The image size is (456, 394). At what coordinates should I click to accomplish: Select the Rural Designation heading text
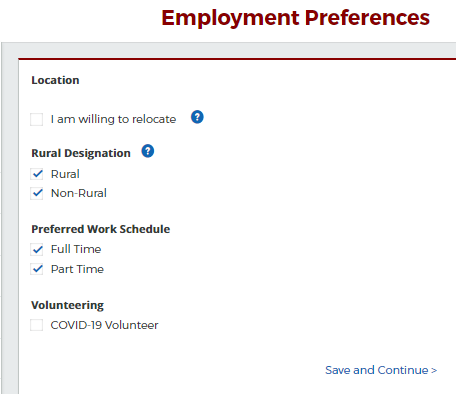point(81,153)
